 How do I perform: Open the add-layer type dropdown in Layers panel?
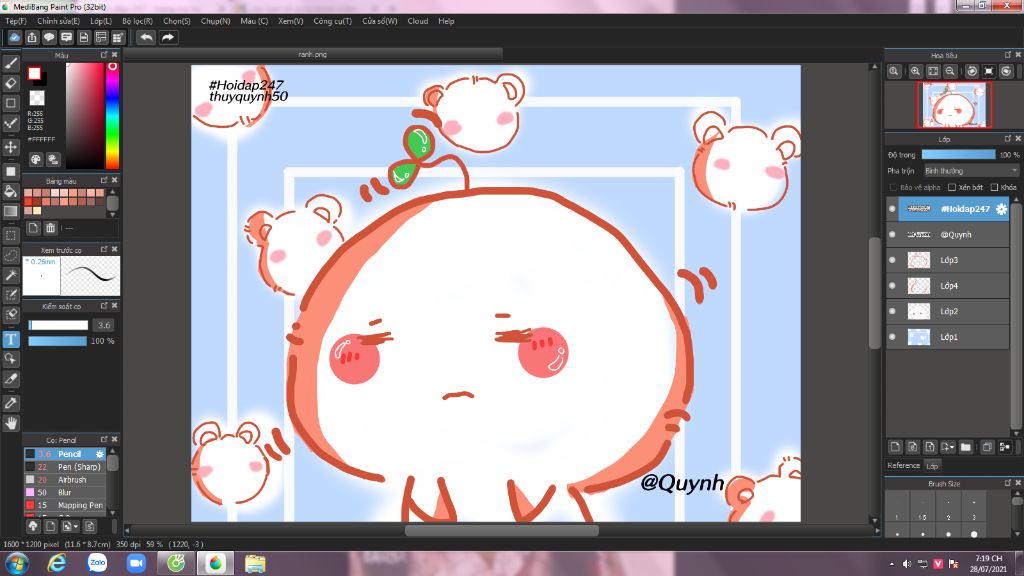coord(948,447)
